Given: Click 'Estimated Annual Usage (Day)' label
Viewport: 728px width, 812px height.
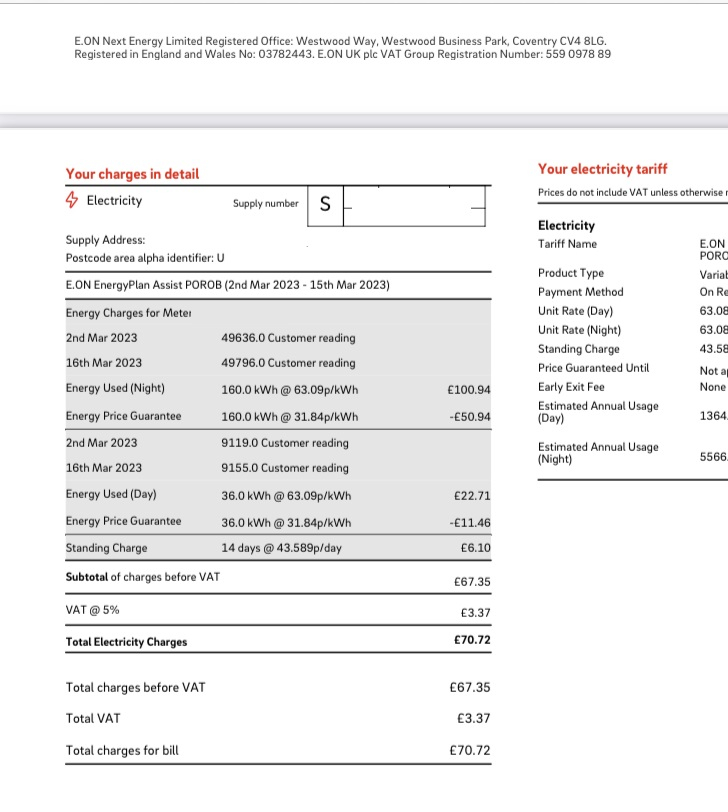Looking at the screenshot, I should 598,412.
